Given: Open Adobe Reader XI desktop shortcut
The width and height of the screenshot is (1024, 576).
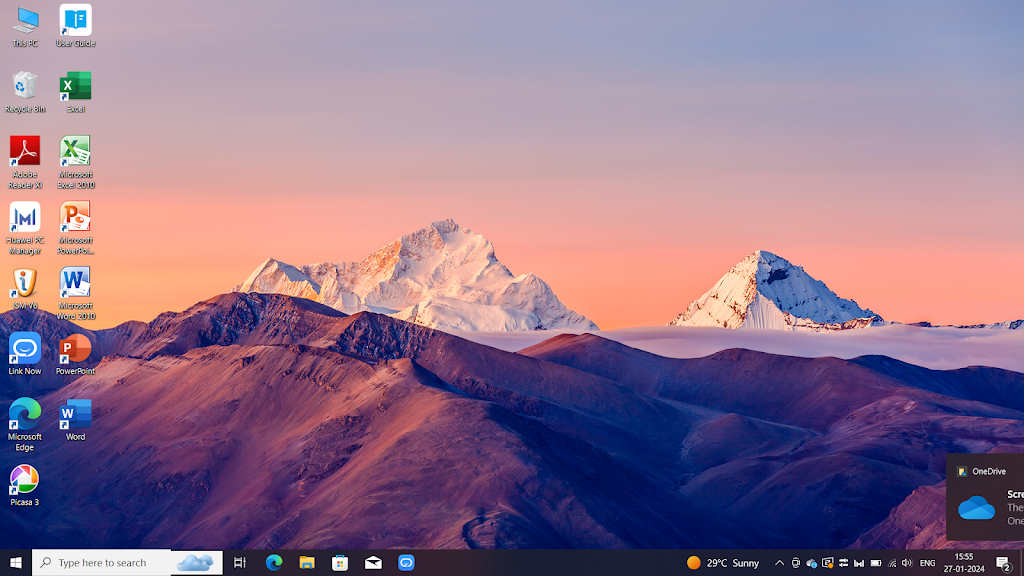Looking at the screenshot, I should pos(25,153).
